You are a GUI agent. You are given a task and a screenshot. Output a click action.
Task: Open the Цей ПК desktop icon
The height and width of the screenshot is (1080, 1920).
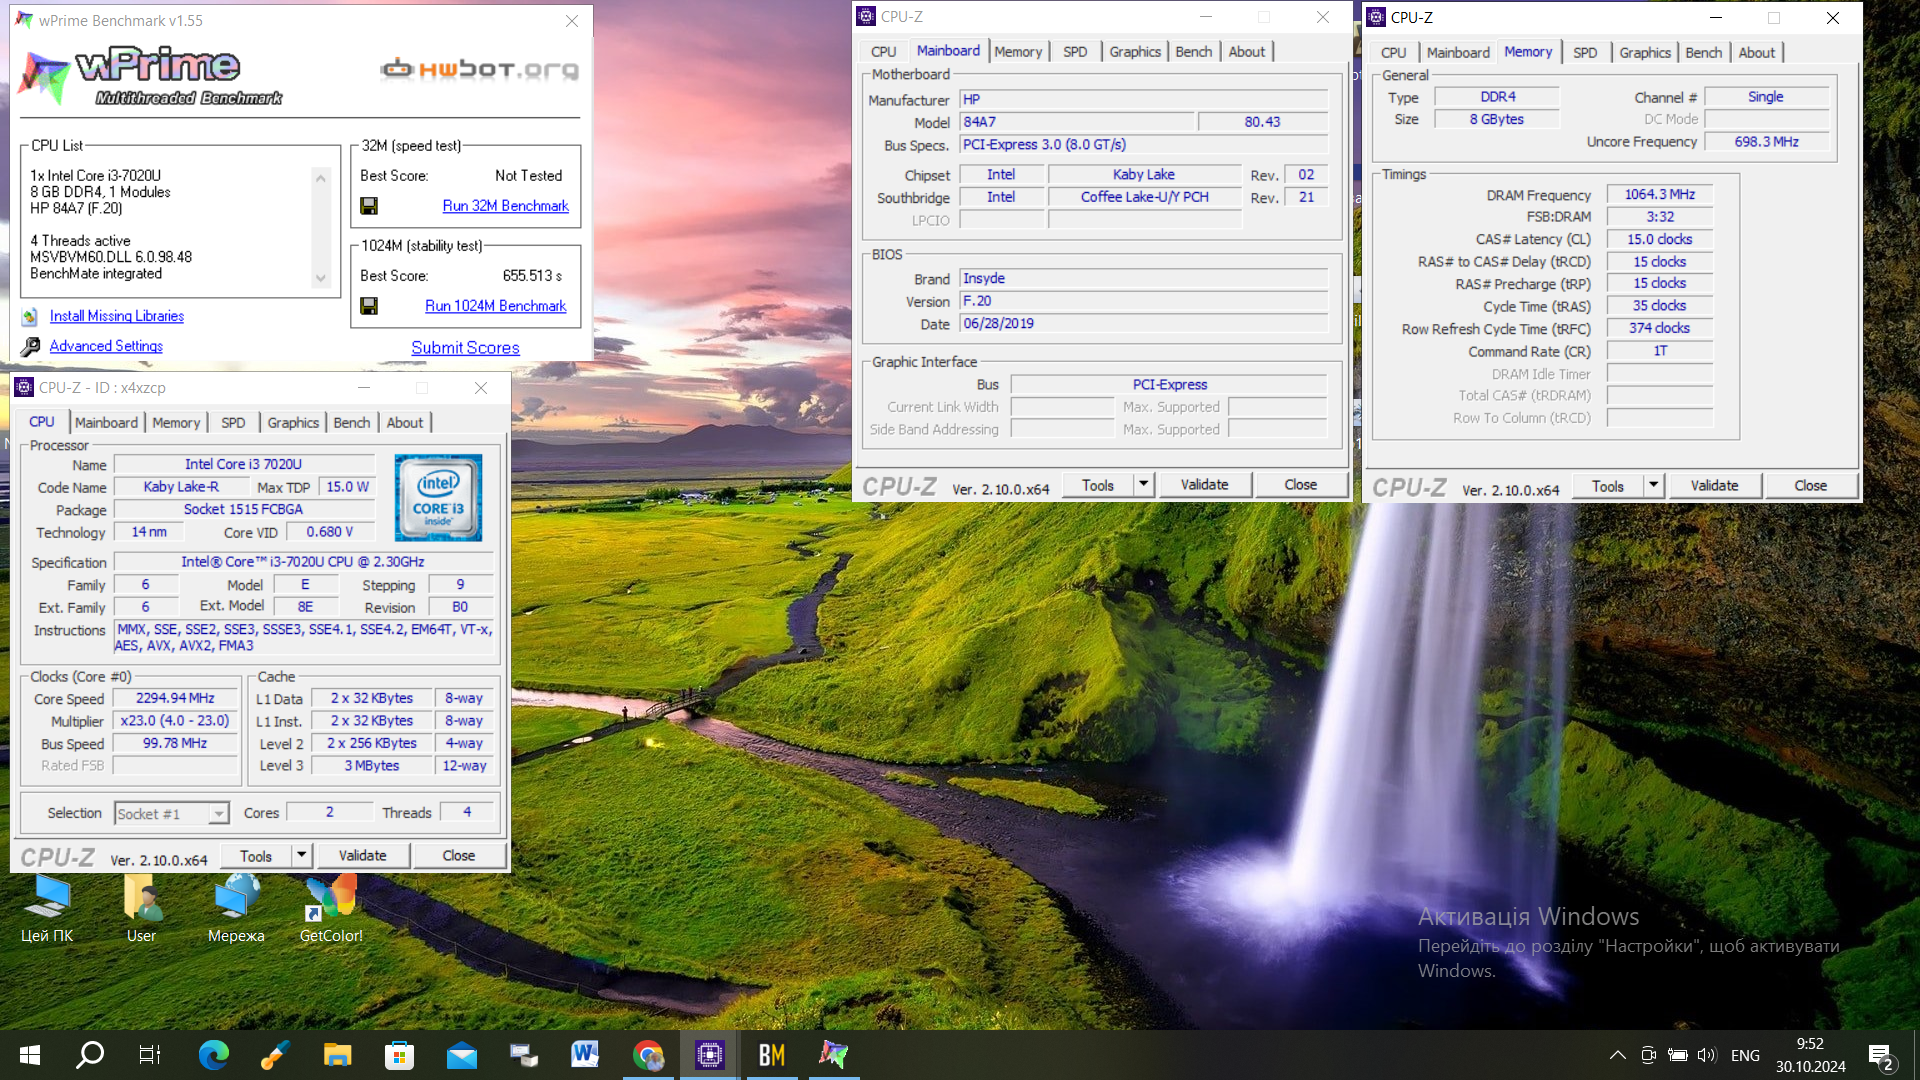(47, 908)
